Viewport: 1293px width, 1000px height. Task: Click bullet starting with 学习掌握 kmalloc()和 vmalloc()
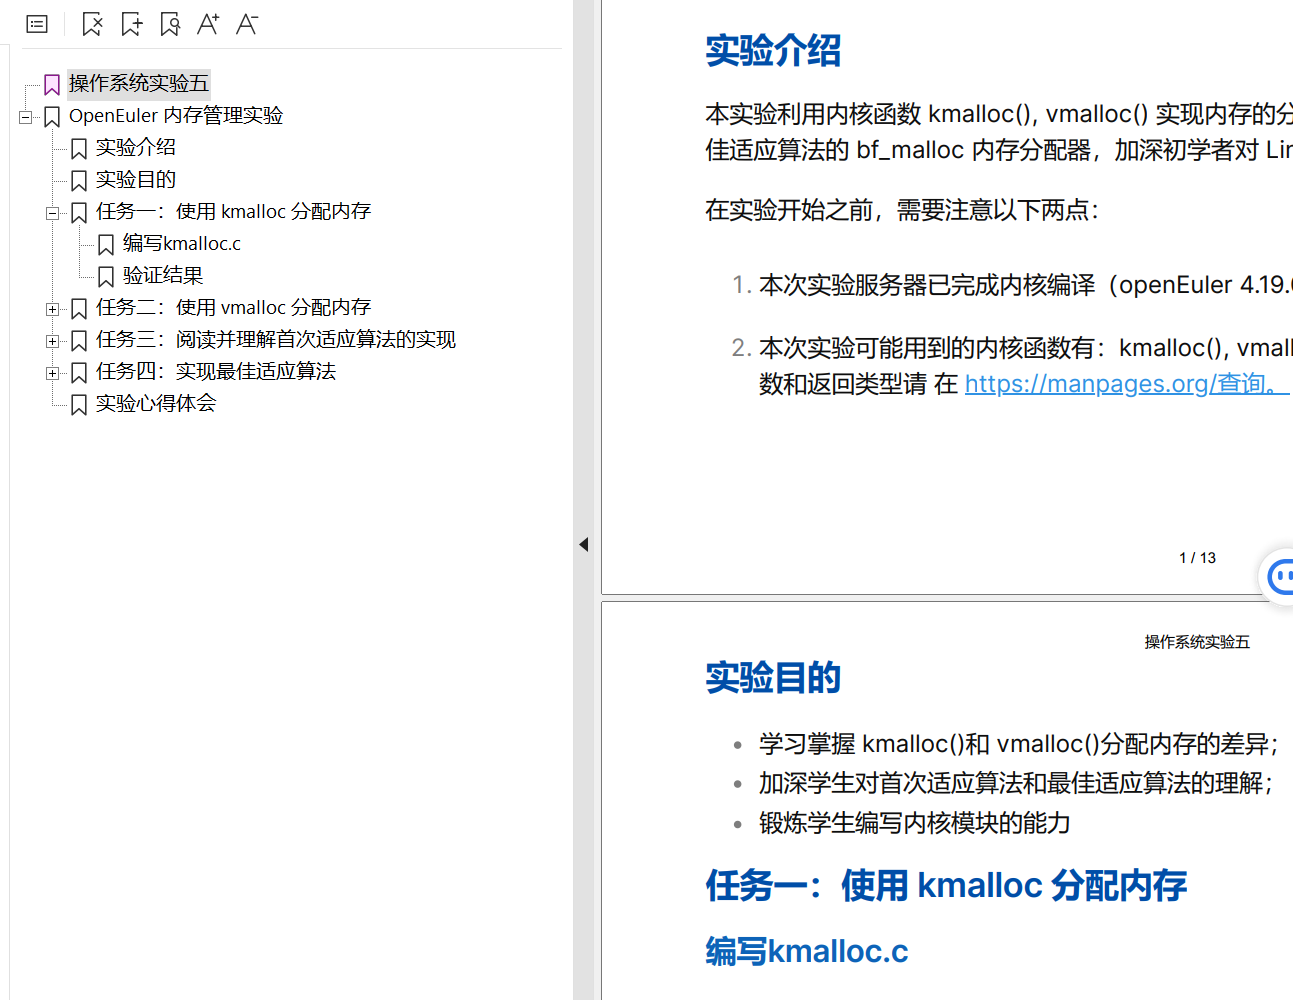tap(1018, 744)
